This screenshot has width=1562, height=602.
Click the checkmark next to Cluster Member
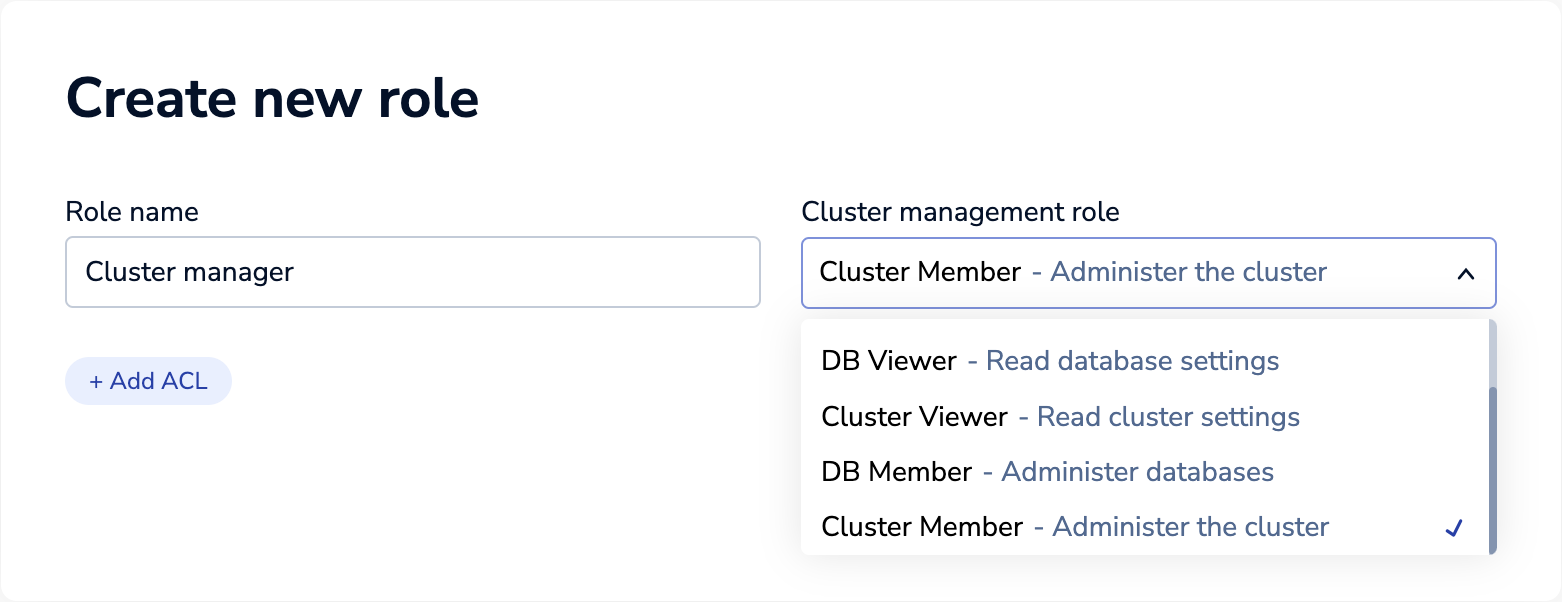tap(1456, 526)
